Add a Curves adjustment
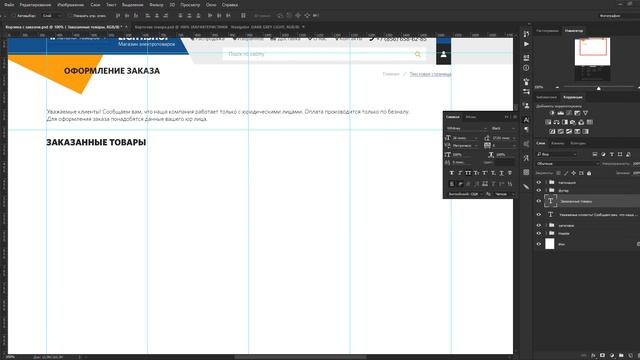The height and width of the screenshot is (360, 640). point(569,113)
